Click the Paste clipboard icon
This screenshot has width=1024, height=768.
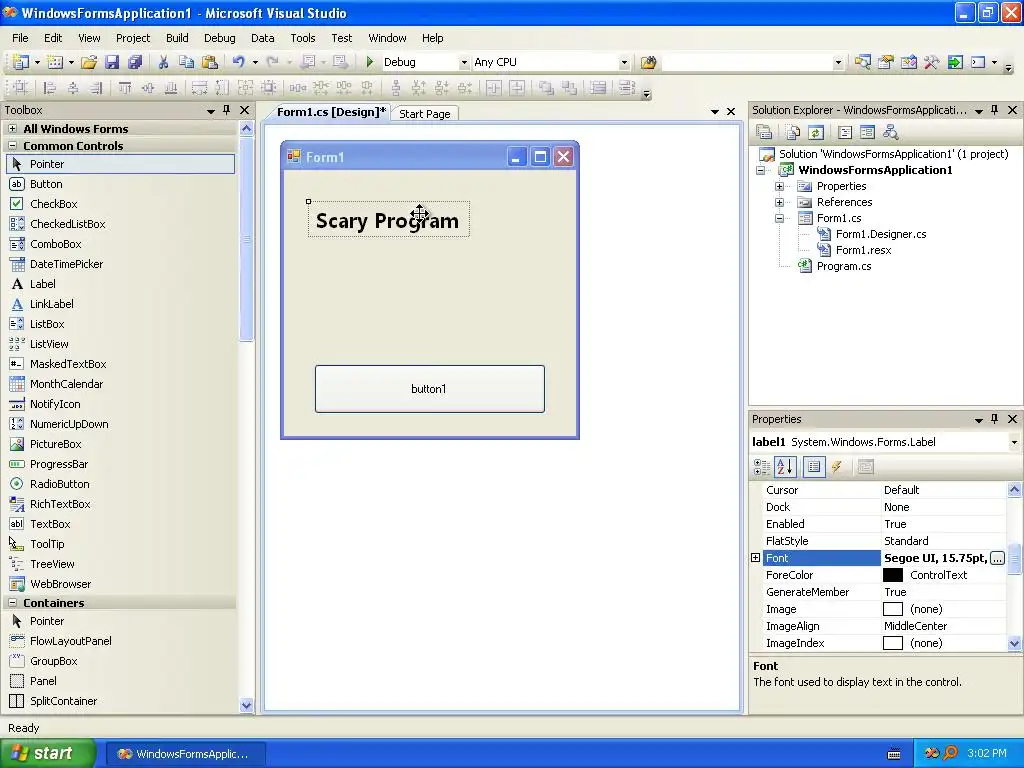pos(210,62)
